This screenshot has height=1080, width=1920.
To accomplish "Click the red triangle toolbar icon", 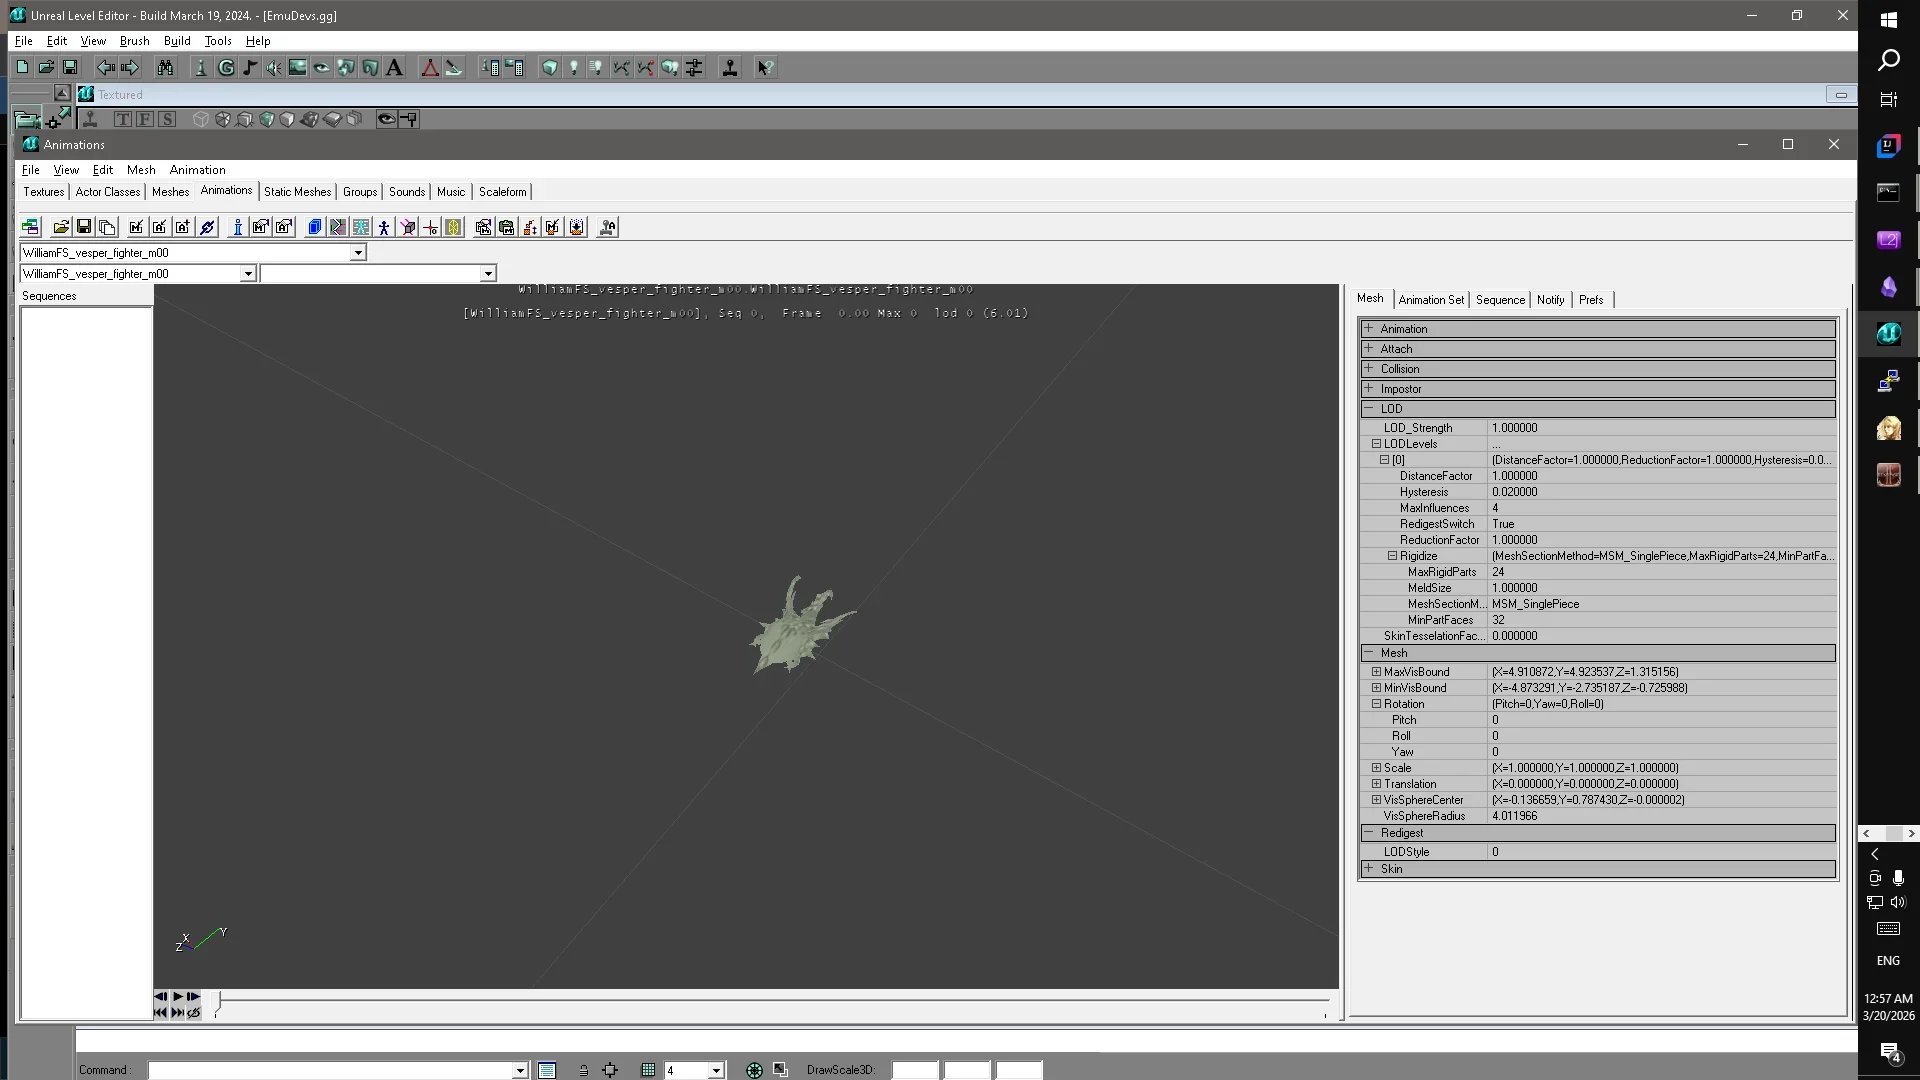I will (430, 68).
